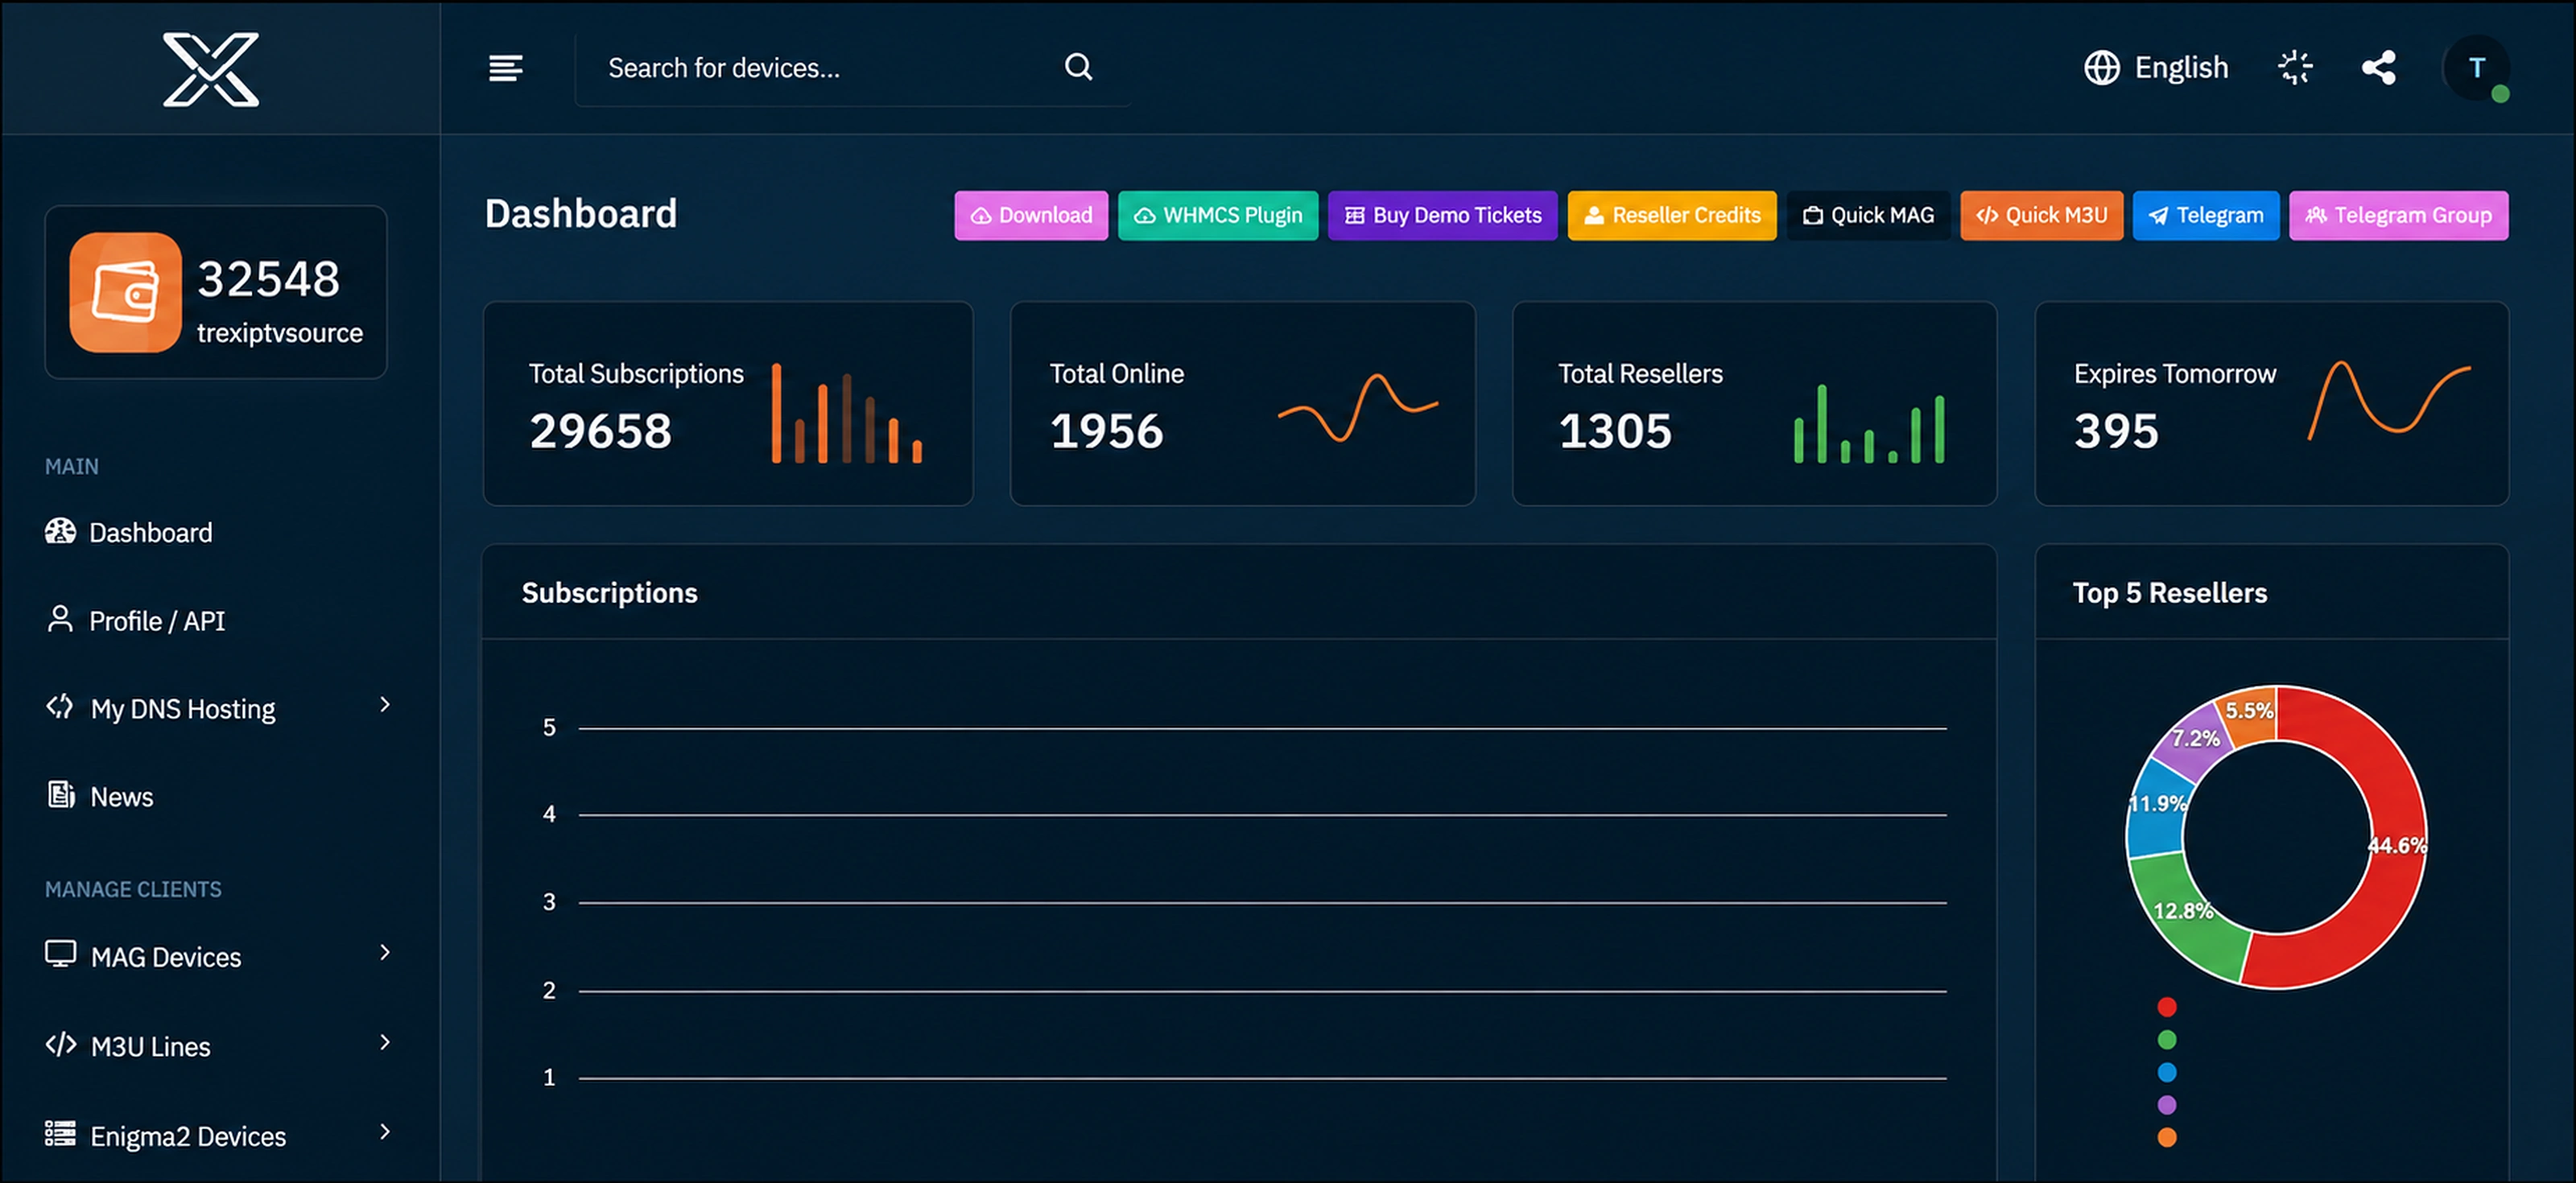Click the red legend dot under the donut
Viewport: 2576px width, 1183px height.
click(2166, 1006)
